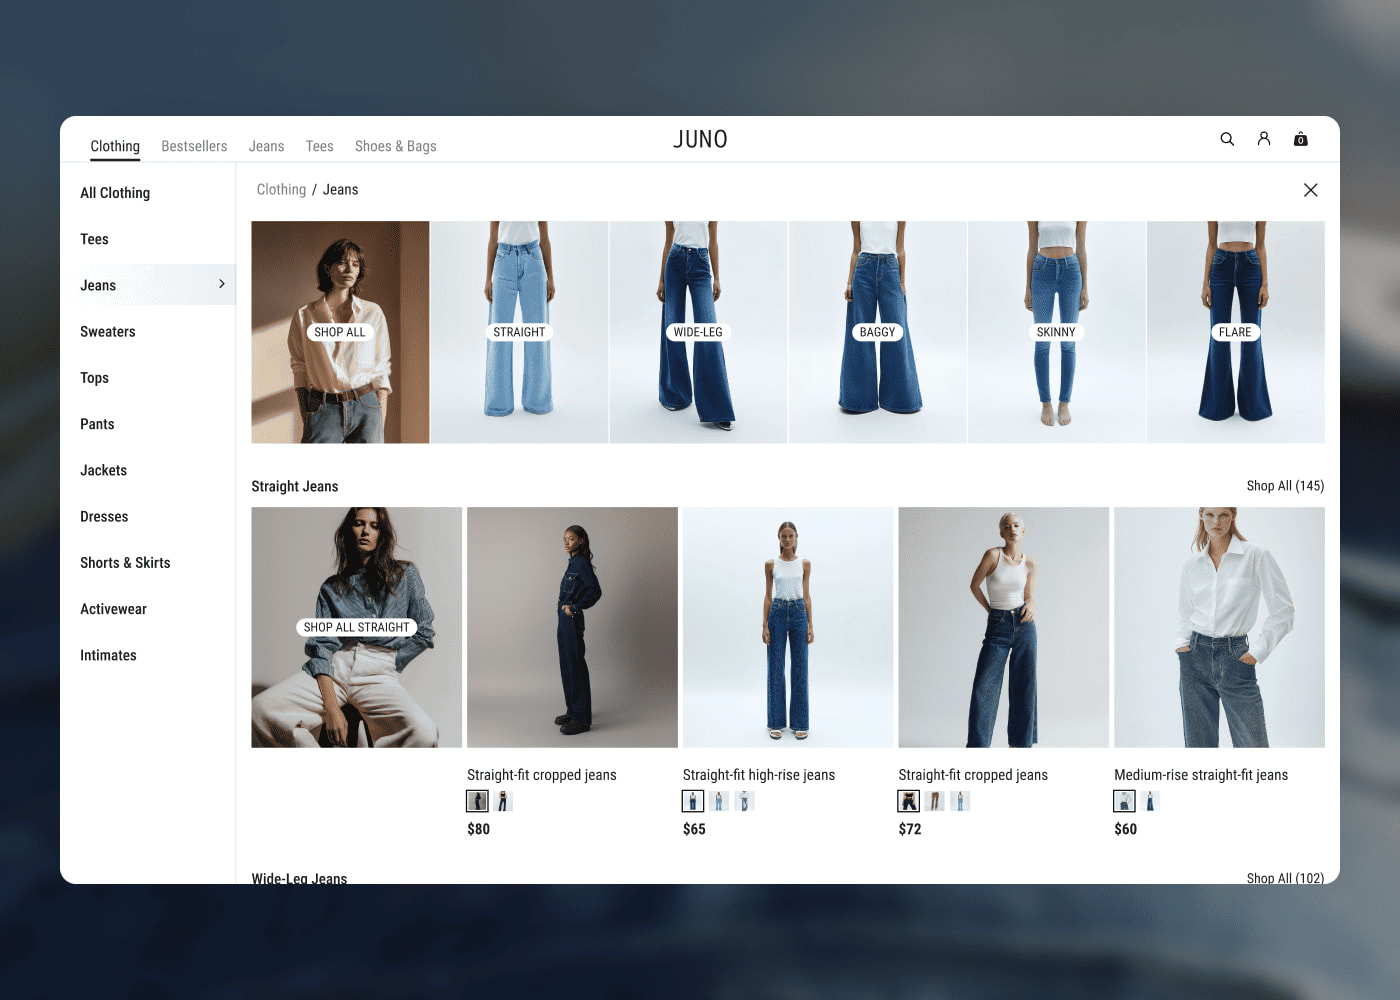This screenshot has width=1400, height=1000.
Task: Open the $80 cropped jeans photo
Action: pyautogui.click(x=572, y=627)
